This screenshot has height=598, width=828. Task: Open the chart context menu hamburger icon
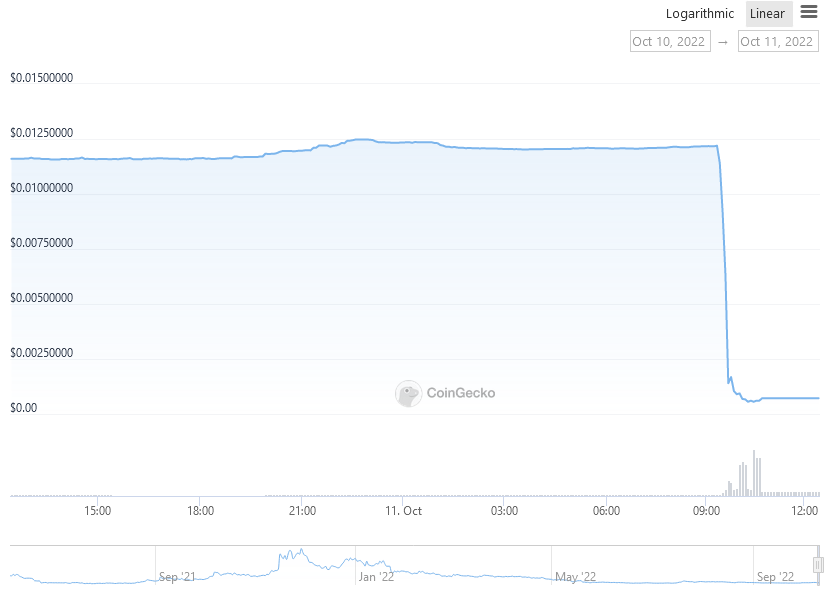click(808, 12)
